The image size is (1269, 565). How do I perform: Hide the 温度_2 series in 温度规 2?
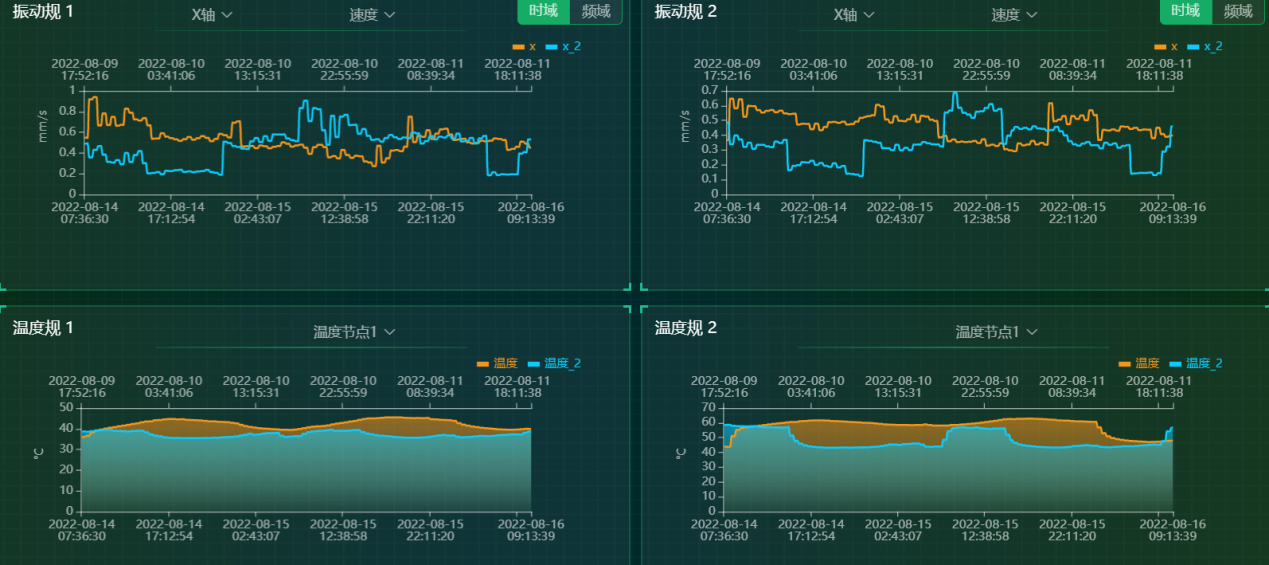(x=1196, y=364)
